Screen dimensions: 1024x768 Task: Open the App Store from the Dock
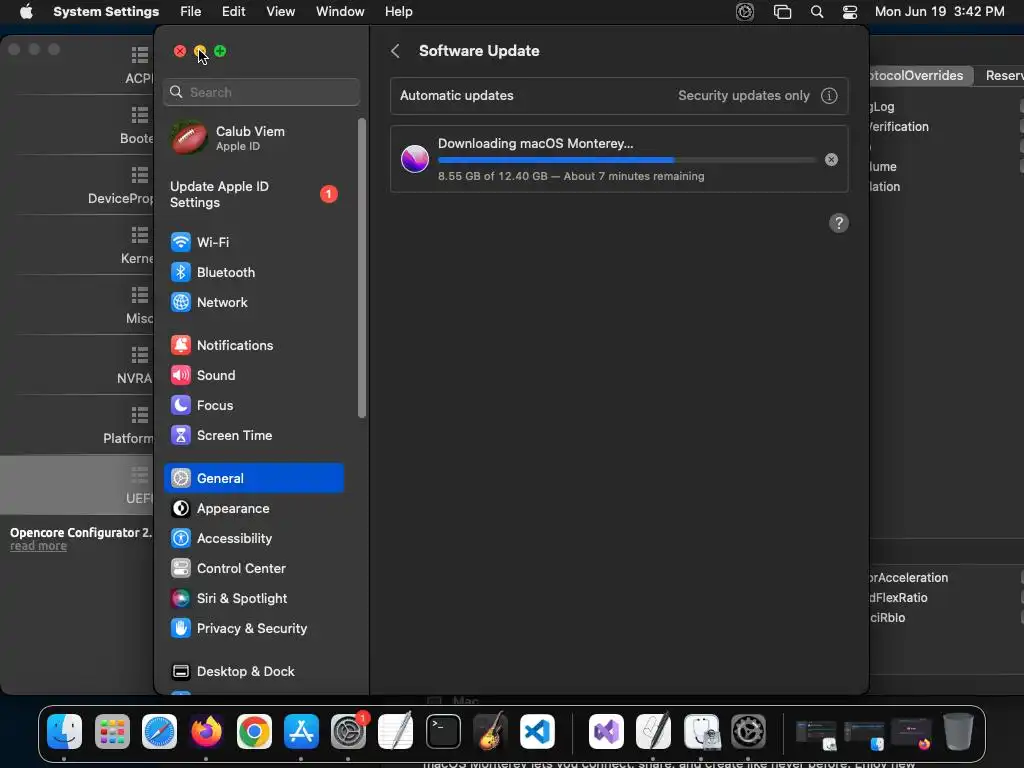301,731
